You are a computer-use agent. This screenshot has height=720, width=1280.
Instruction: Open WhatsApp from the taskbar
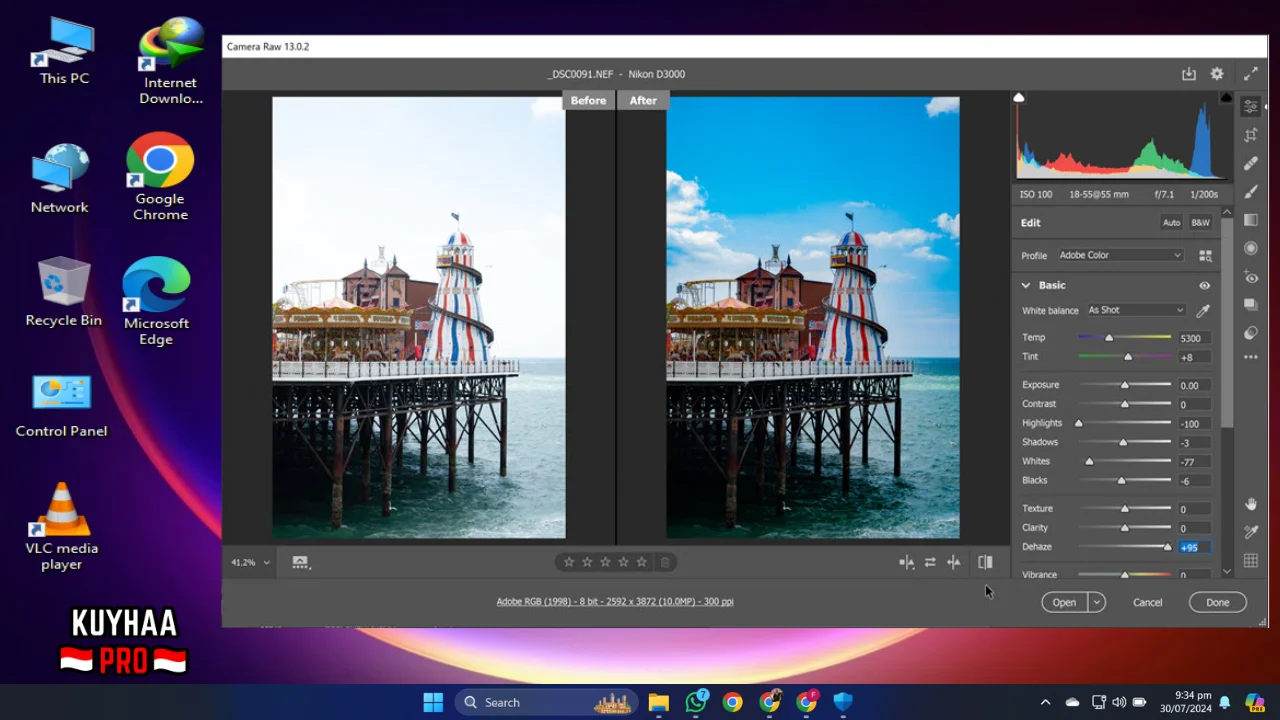coord(696,702)
